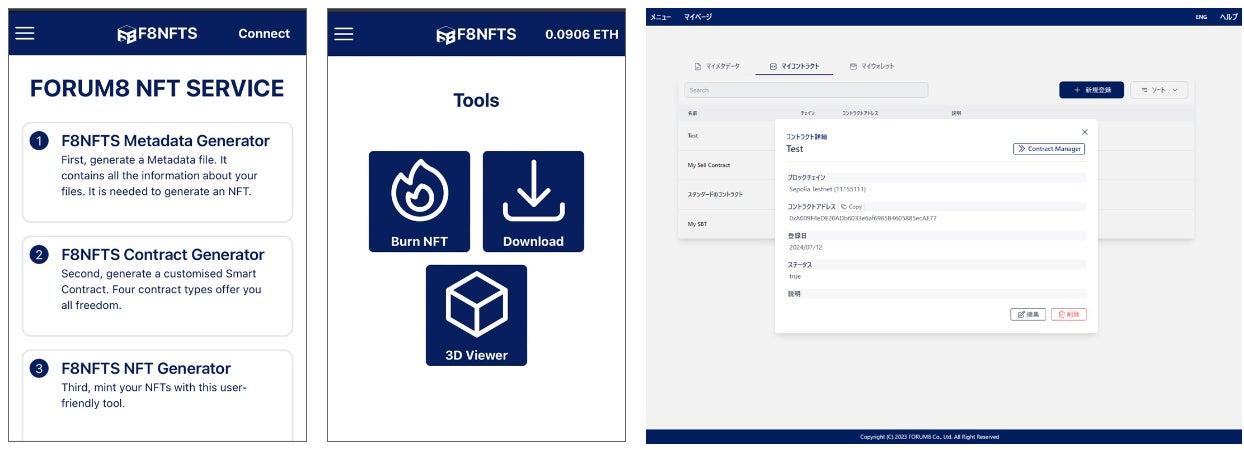Click Sepolia Testnet blockchain value
This screenshot has width=1244, height=450.
(827, 189)
